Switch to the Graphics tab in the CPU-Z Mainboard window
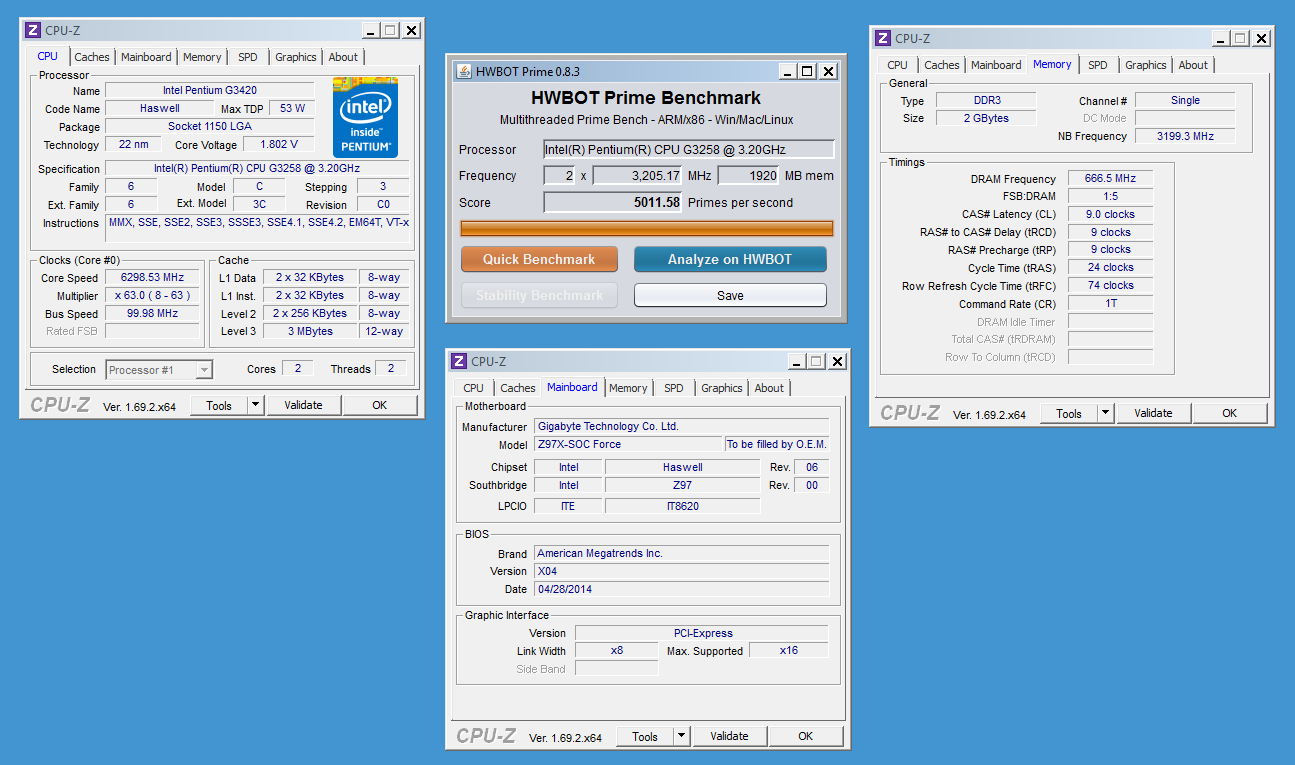The width and height of the screenshot is (1295, 765). click(722, 388)
